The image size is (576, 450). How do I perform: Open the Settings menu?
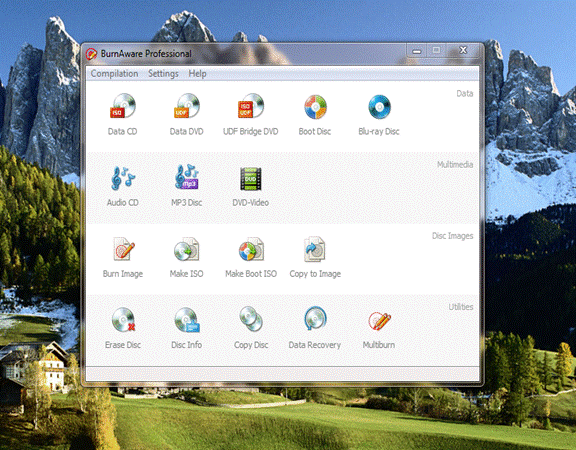163,73
